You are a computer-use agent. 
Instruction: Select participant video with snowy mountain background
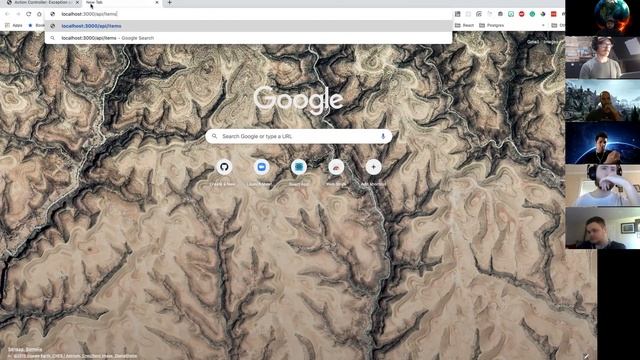tap(602, 100)
